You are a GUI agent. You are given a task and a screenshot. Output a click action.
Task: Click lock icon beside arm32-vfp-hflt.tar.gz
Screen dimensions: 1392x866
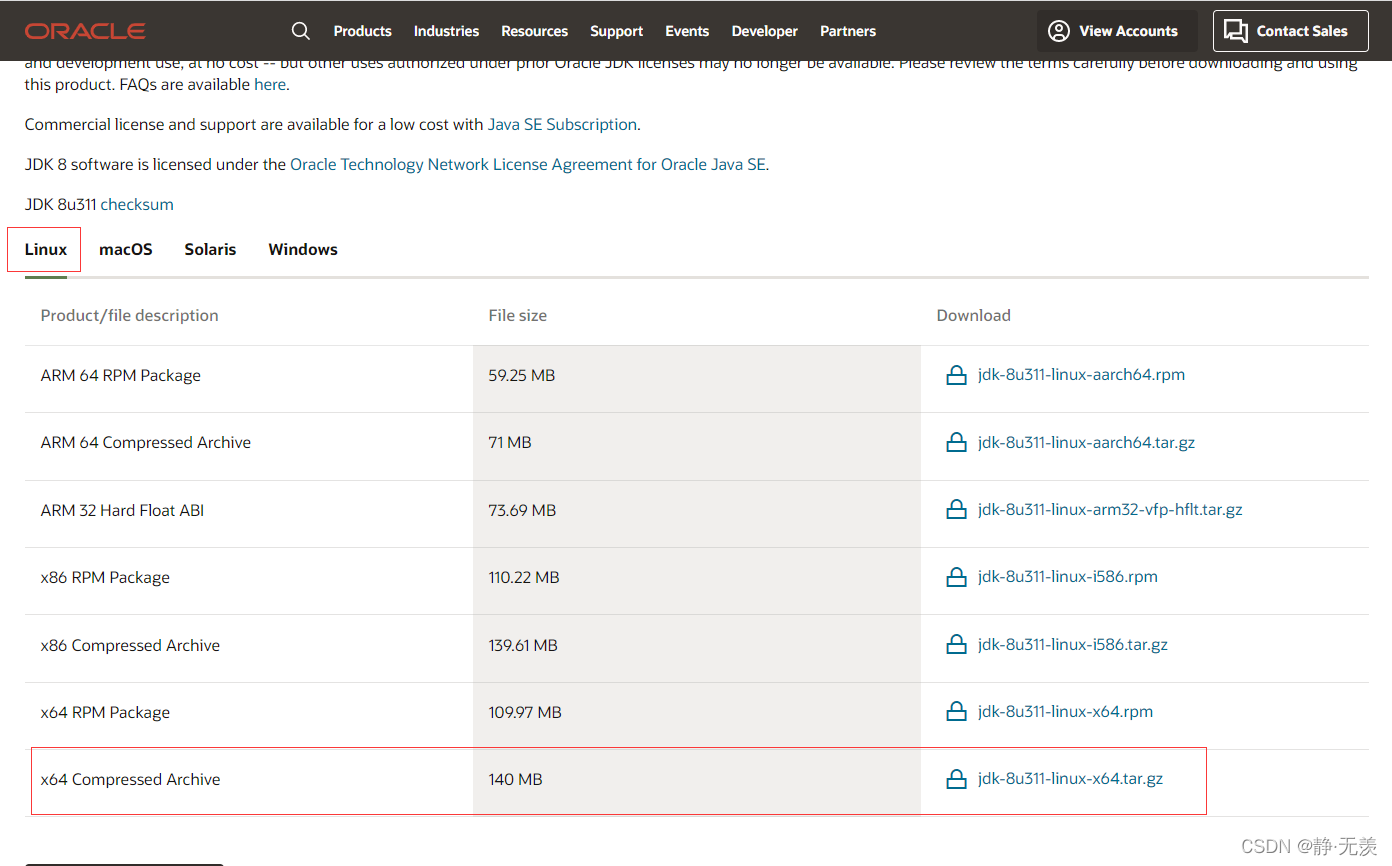pyautogui.click(x=956, y=509)
